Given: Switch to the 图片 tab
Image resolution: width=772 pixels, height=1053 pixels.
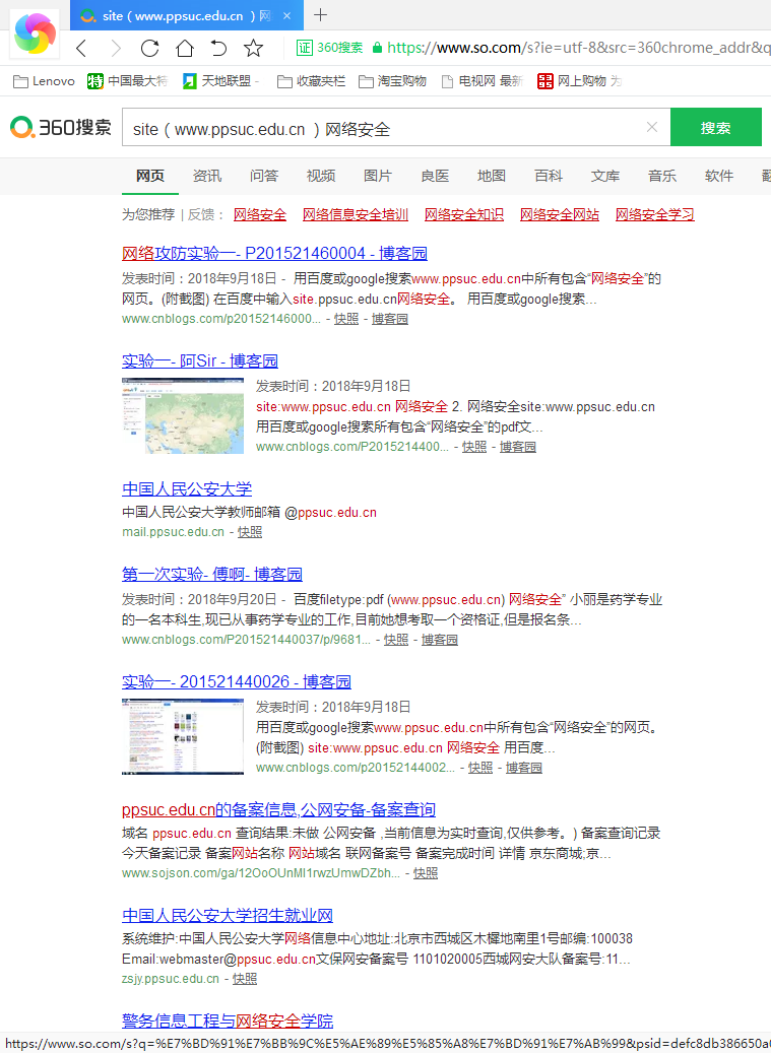Looking at the screenshot, I should click(377, 176).
